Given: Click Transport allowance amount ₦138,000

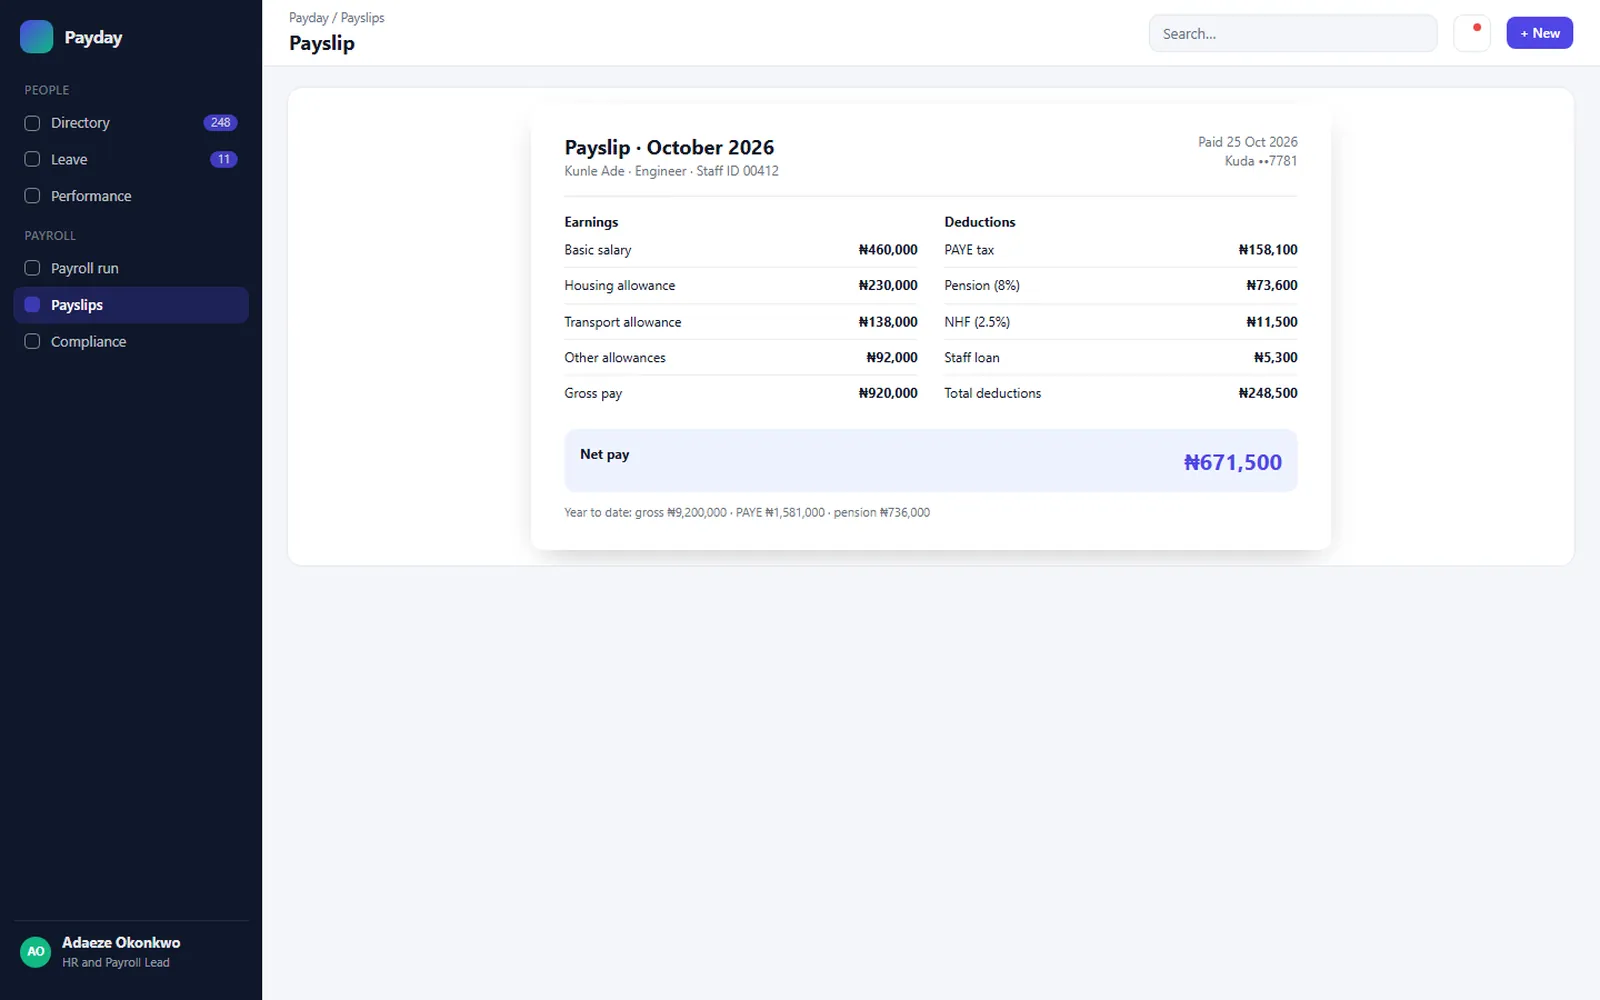Looking at the screenshot, I should point(888,322).
